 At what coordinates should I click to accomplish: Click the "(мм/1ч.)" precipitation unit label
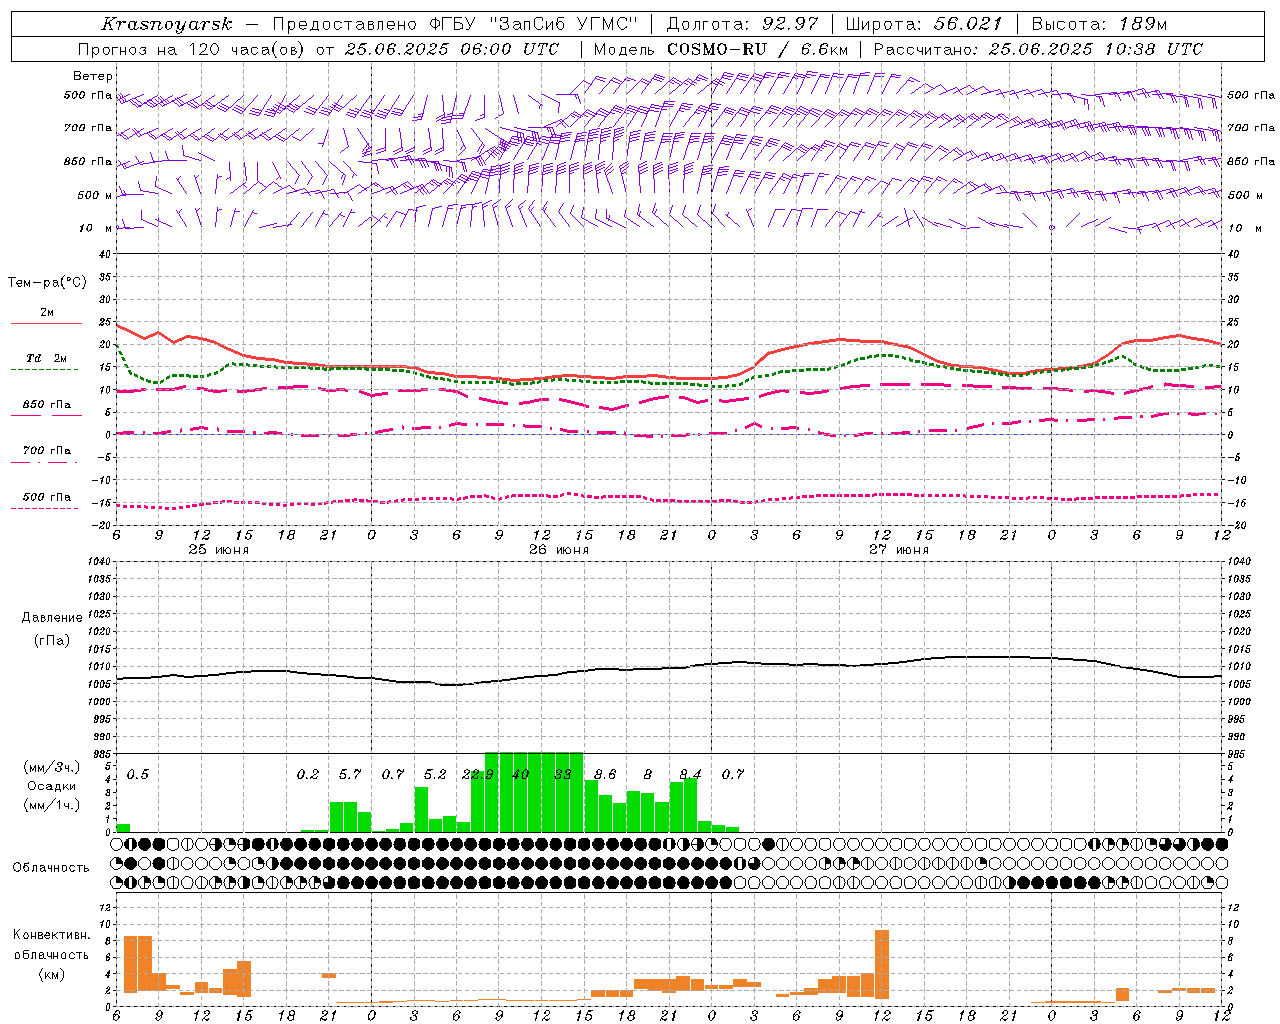pos(51,805)
